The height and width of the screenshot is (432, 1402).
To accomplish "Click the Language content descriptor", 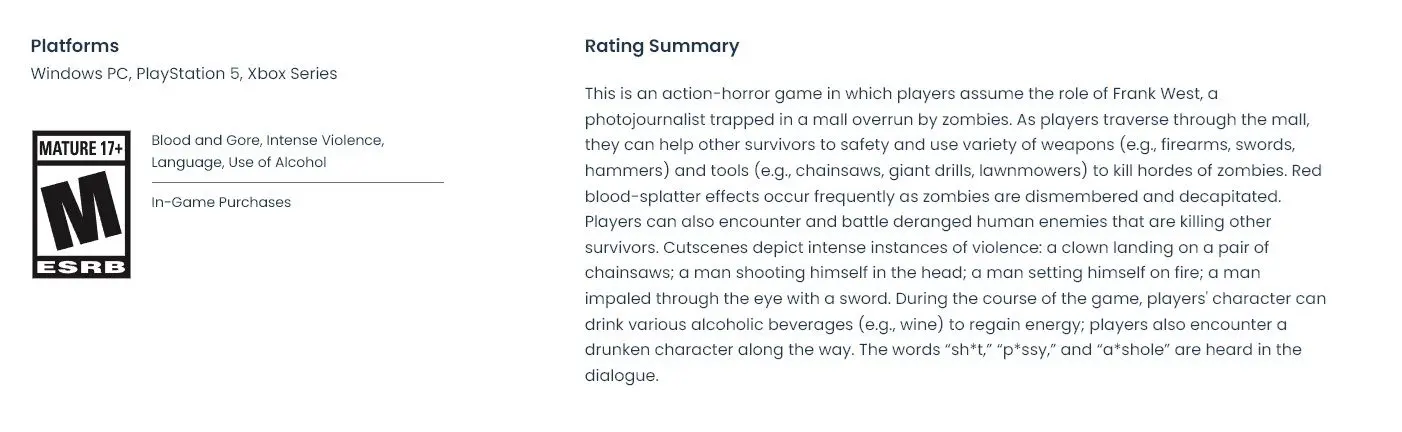I will pyautogui.click(x=183, y=162).
